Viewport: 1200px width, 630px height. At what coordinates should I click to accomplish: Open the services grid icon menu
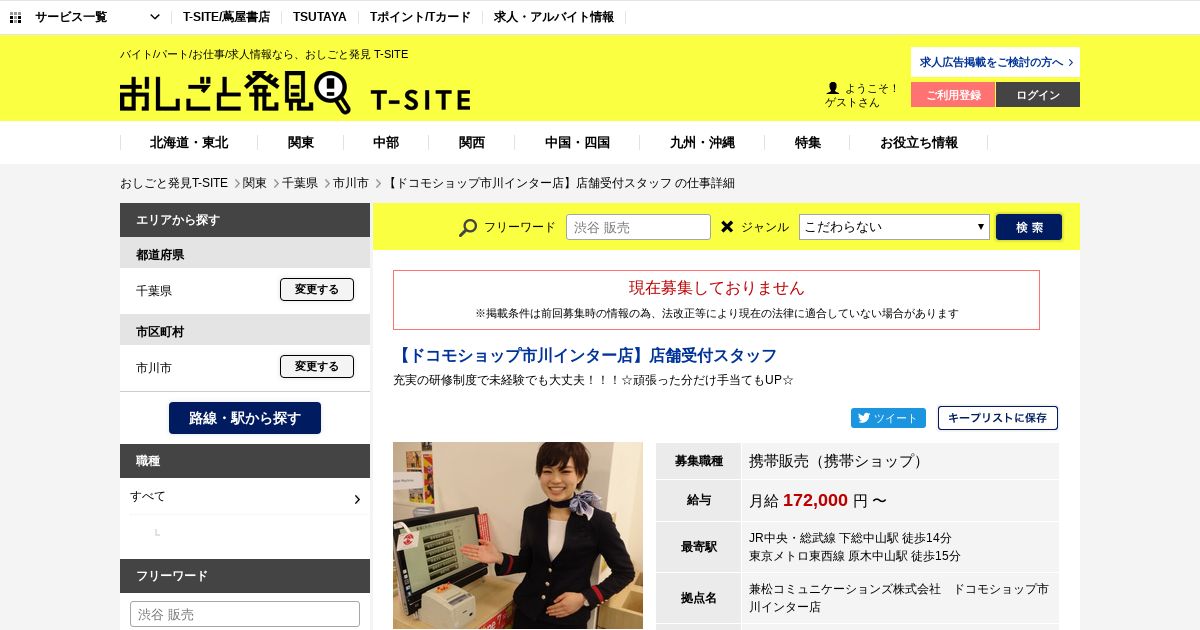click(15, 17)
